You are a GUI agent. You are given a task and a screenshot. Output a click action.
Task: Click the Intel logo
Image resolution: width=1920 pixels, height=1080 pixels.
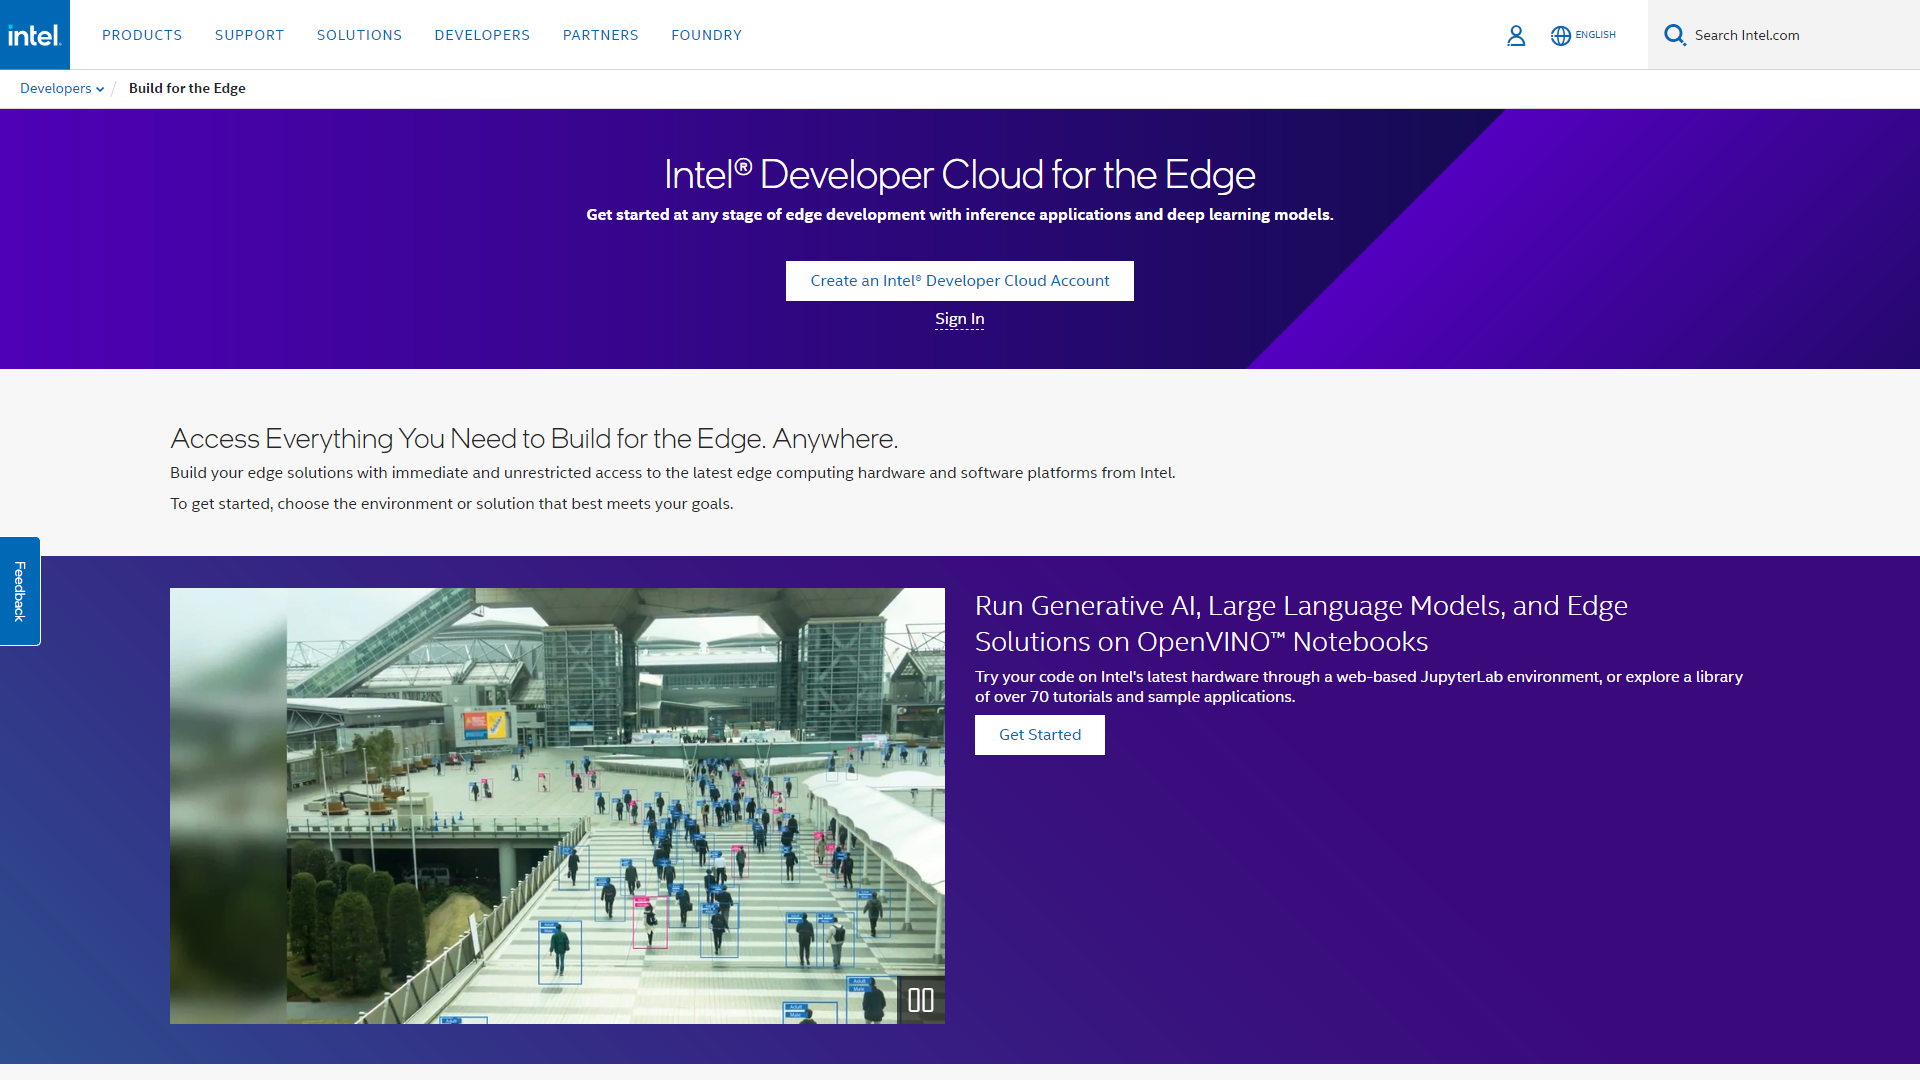(34, 34)
